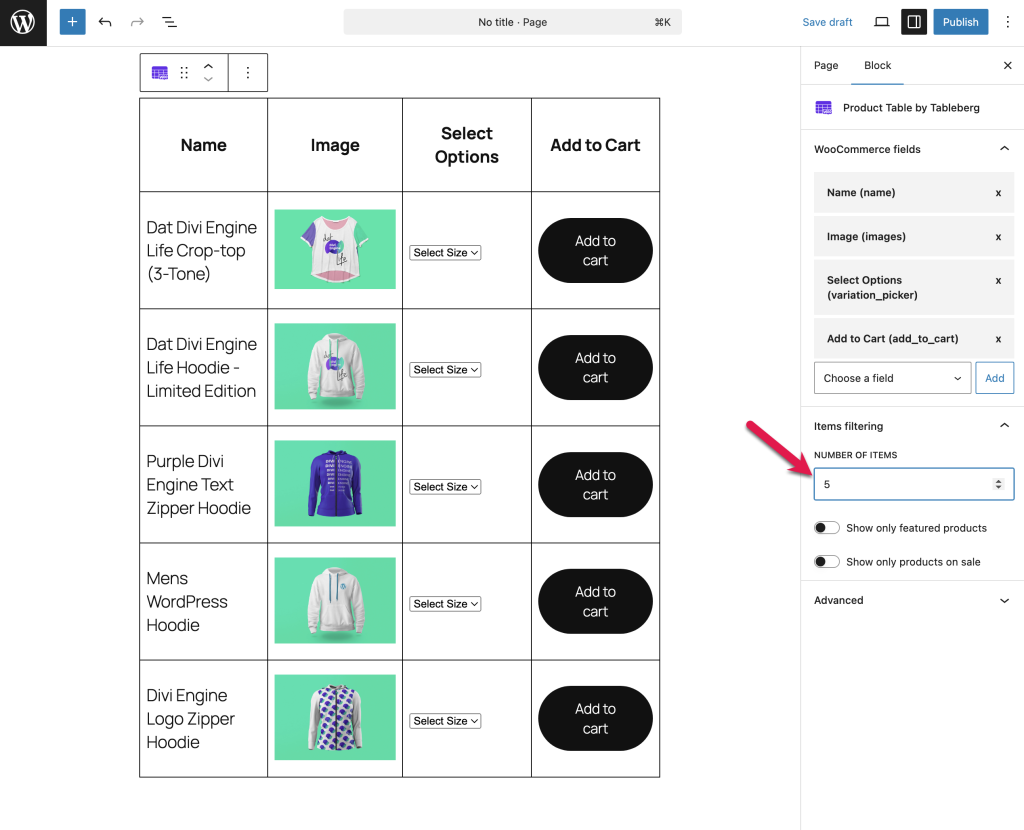Remove the Name (name) field
1024x830 pixels.
pos(998,193)
